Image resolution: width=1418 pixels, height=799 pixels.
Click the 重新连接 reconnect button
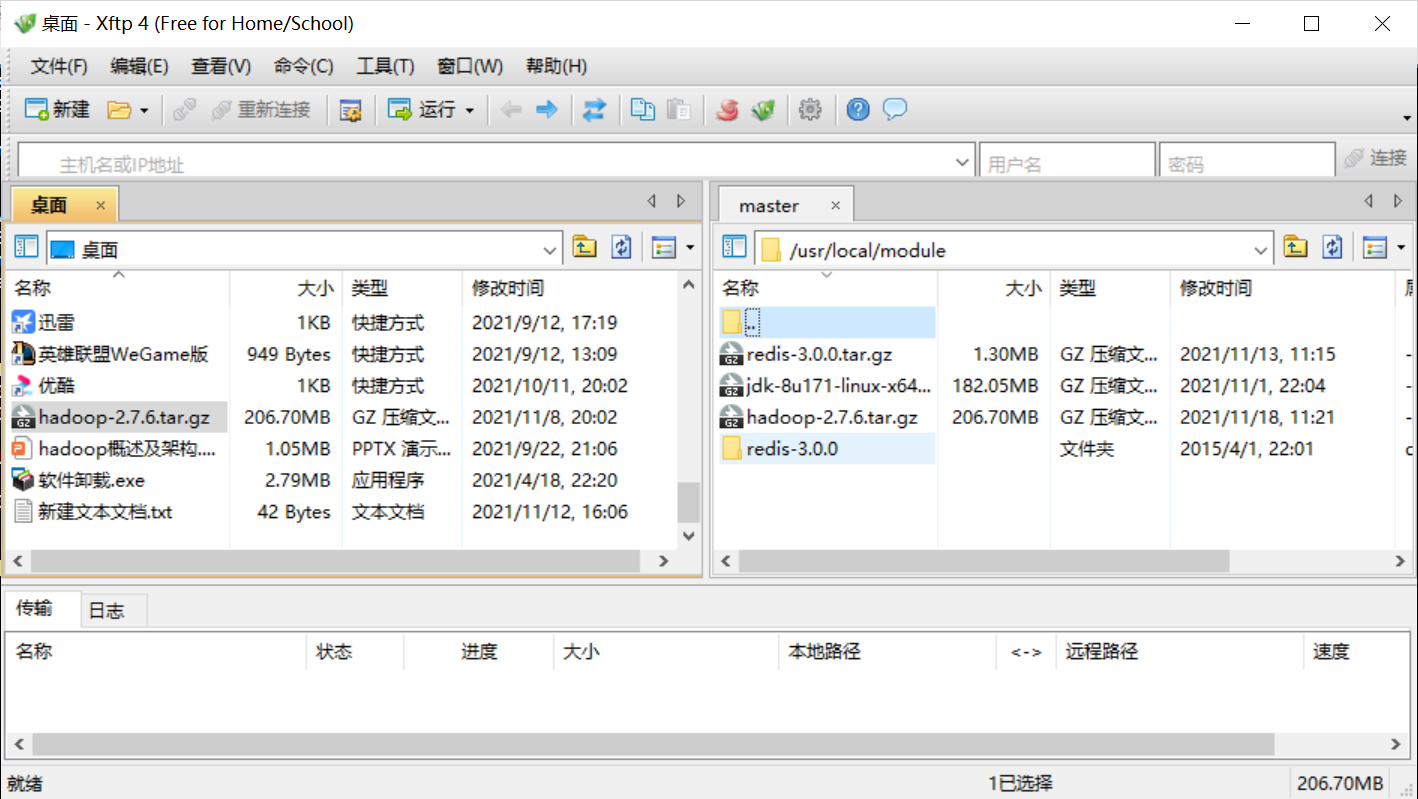[262, 110]
